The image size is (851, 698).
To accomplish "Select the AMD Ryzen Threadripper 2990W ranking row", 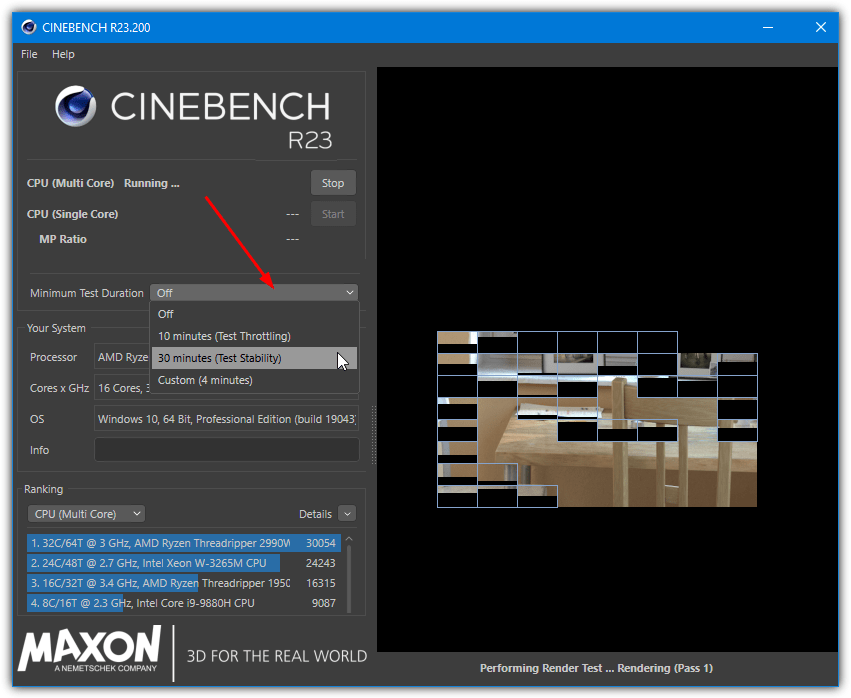I will [184, 543].
